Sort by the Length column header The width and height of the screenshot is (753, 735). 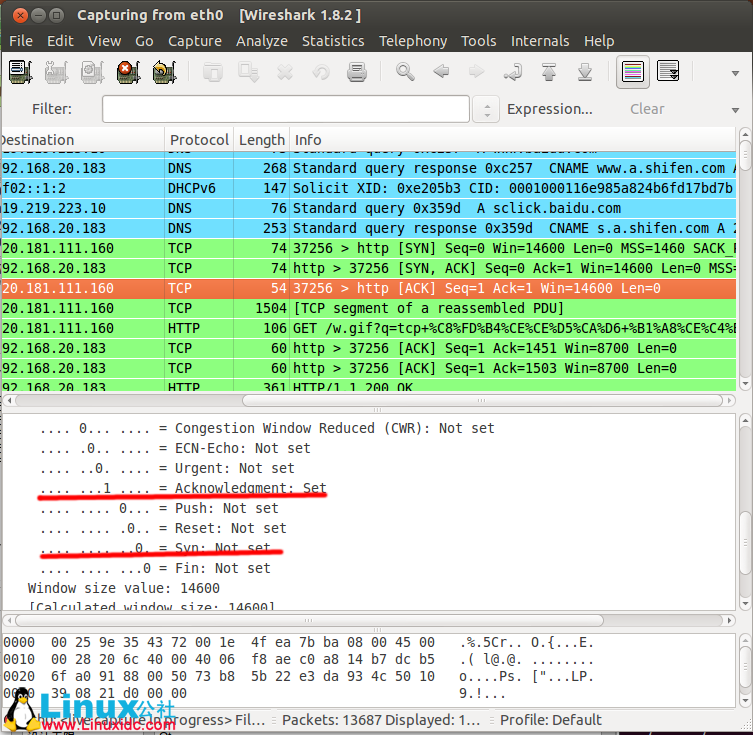tap(262, 140)
